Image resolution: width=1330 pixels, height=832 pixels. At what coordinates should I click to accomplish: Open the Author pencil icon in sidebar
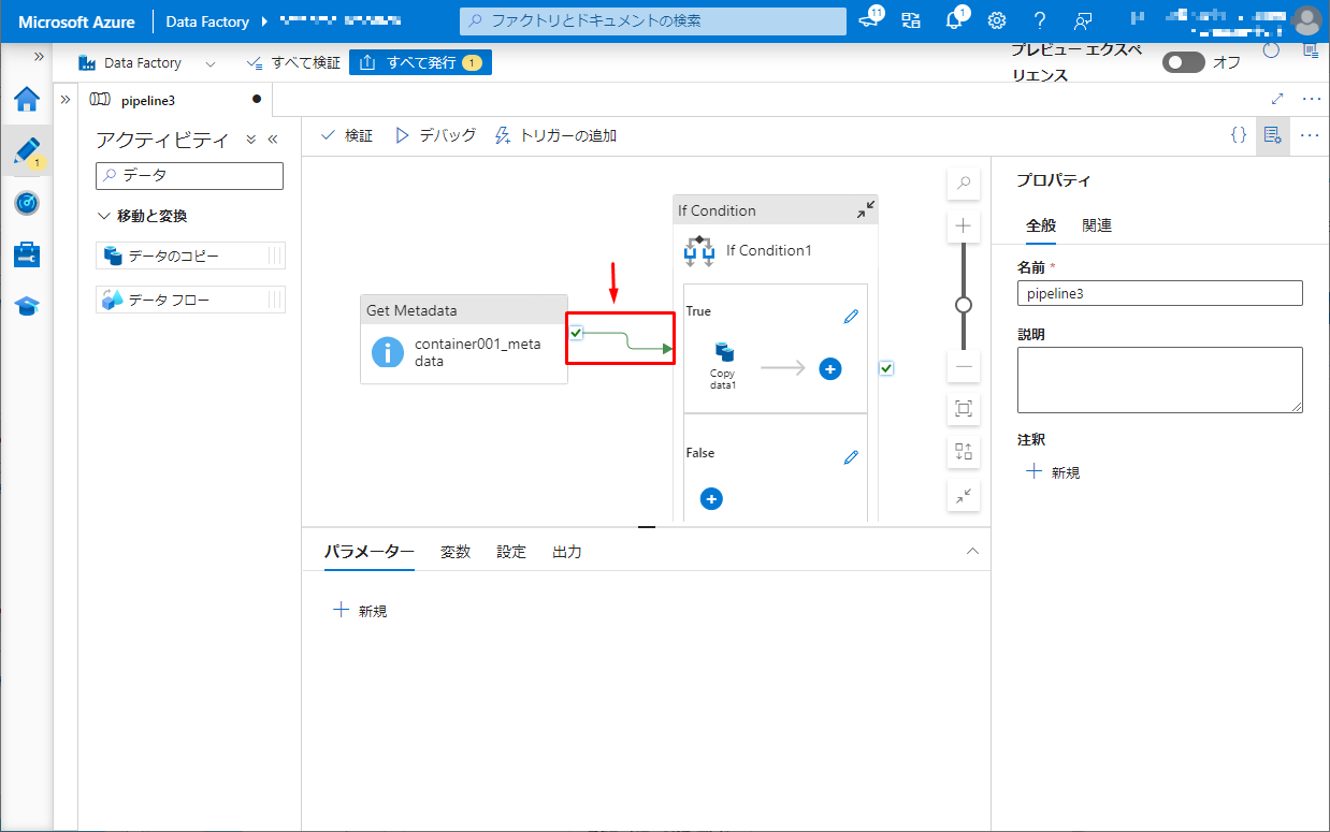coord(27,151)
